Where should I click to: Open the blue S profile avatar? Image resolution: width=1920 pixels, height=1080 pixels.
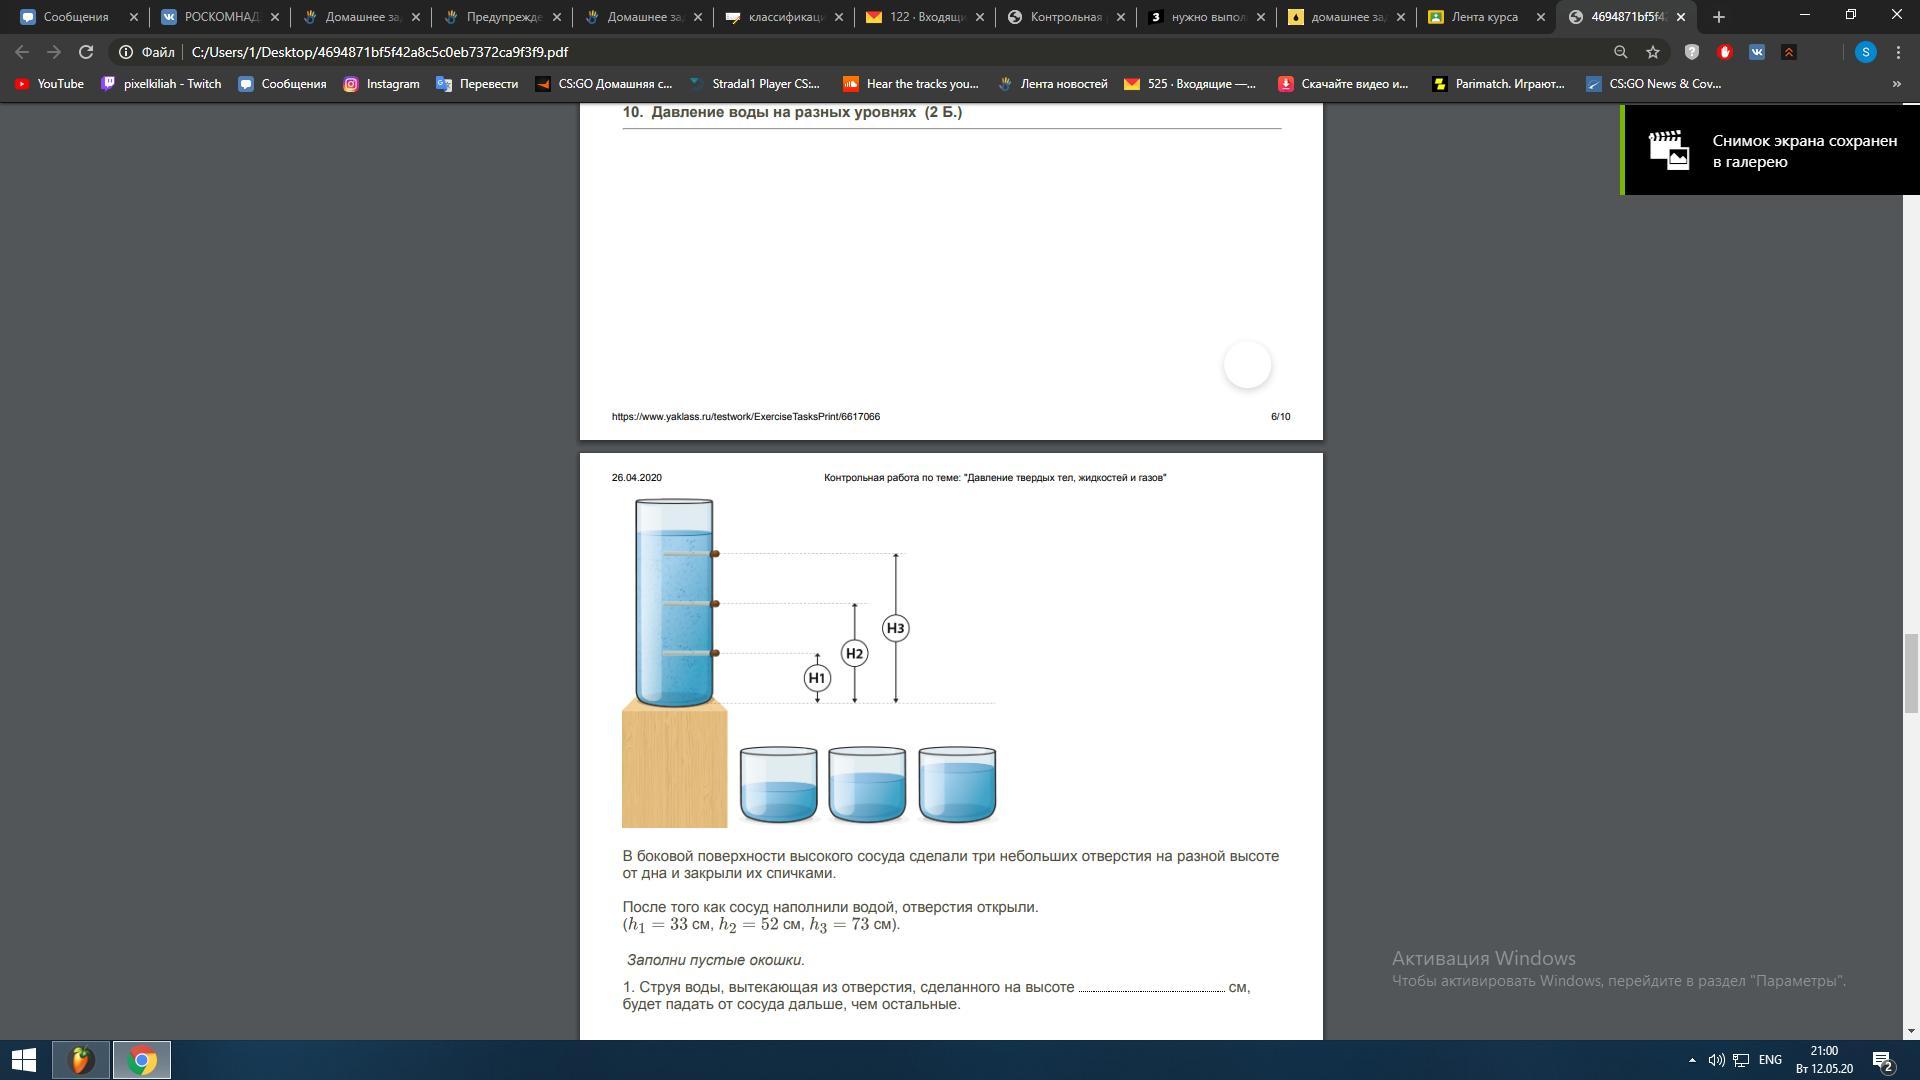point(1865,52)
